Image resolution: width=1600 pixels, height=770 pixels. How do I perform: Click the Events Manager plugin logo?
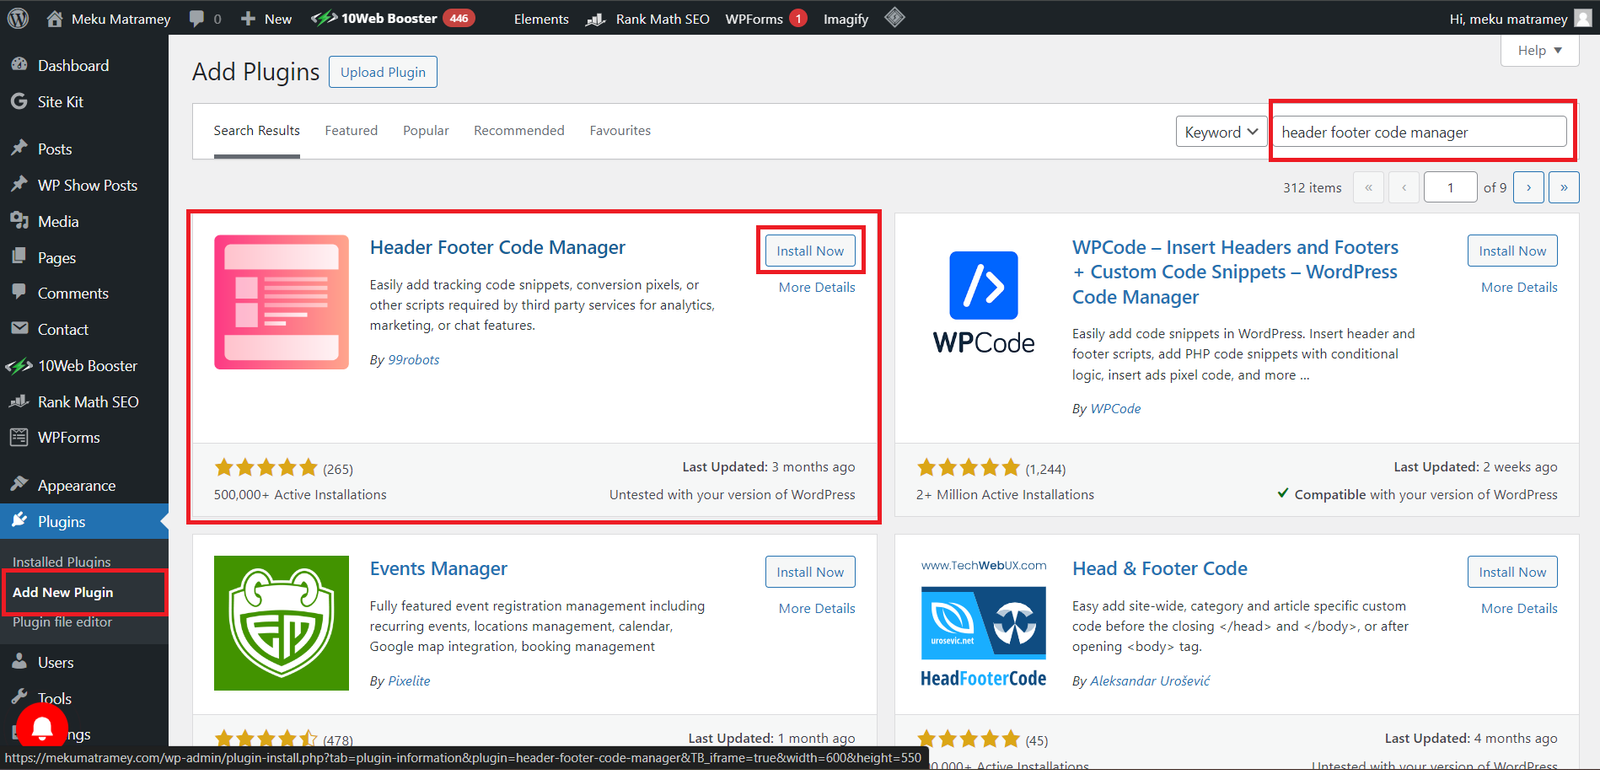281,623
